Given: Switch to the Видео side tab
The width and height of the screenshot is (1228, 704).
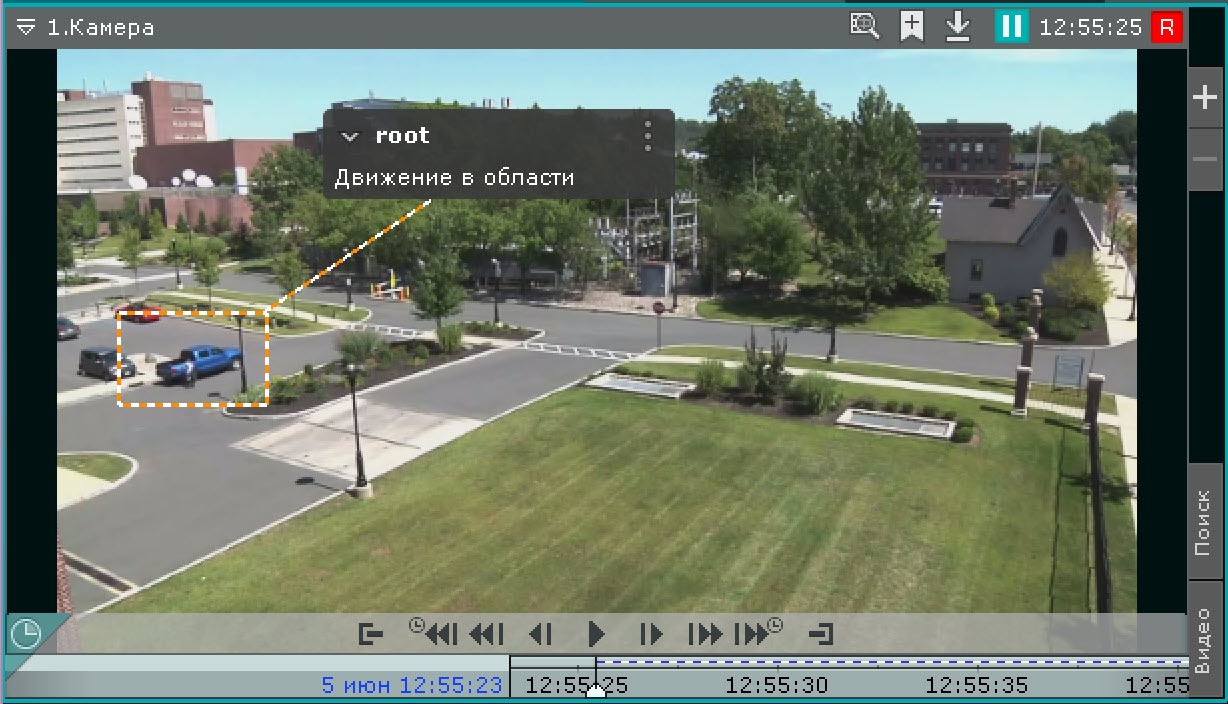Looking at the screenshot, I should pos(1204,641).
